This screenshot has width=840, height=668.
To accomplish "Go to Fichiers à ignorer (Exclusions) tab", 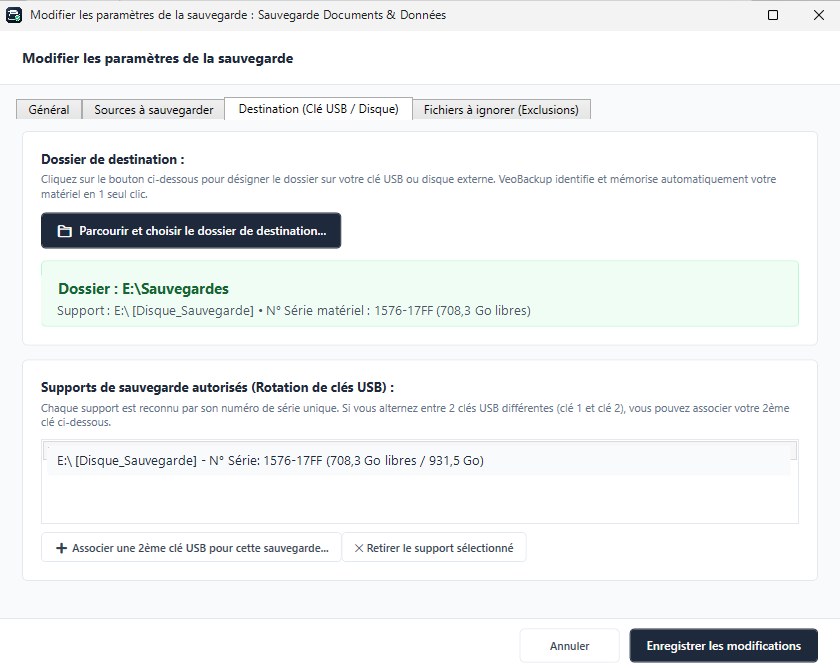I will (501, 109).
